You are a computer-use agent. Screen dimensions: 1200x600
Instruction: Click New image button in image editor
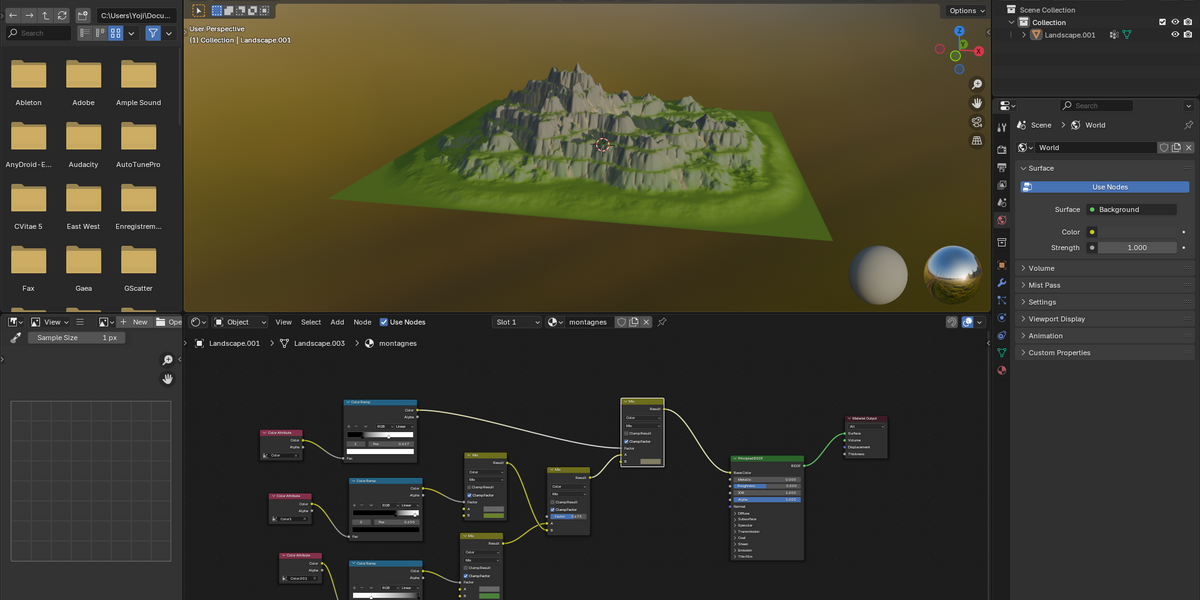tap(134, 322)
